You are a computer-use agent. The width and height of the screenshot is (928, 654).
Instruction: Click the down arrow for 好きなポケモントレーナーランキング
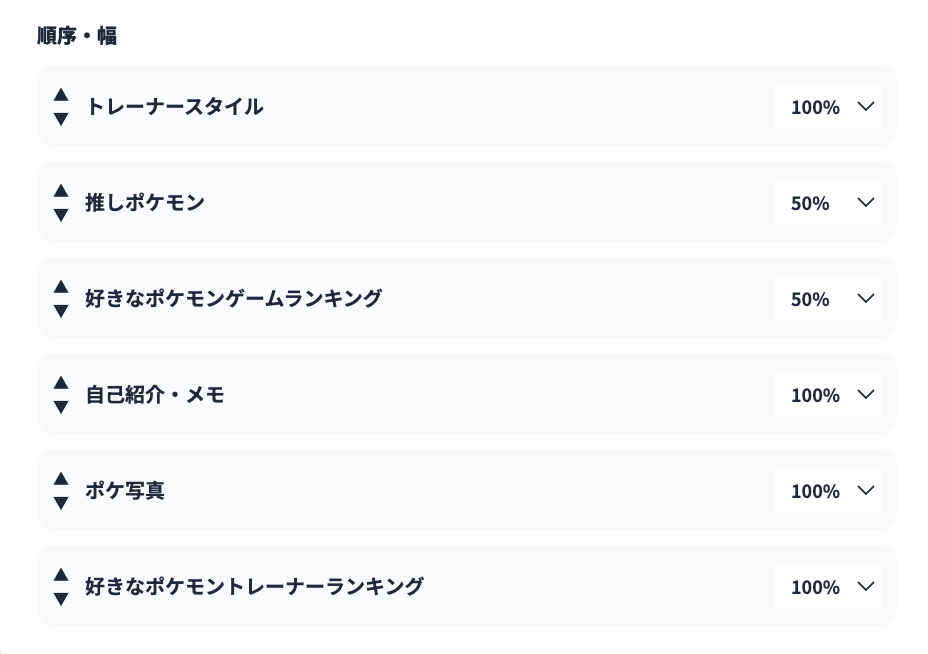coord(61,599)
